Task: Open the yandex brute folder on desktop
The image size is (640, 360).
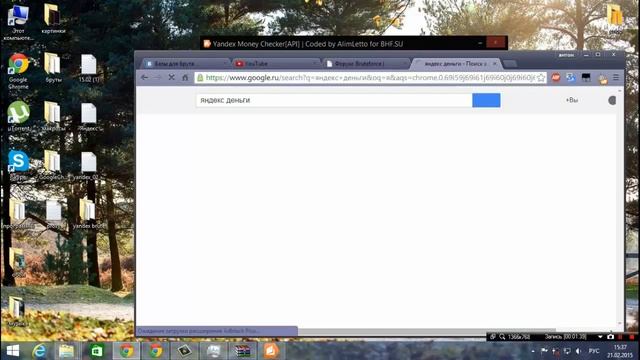Action: click(88, 213)
